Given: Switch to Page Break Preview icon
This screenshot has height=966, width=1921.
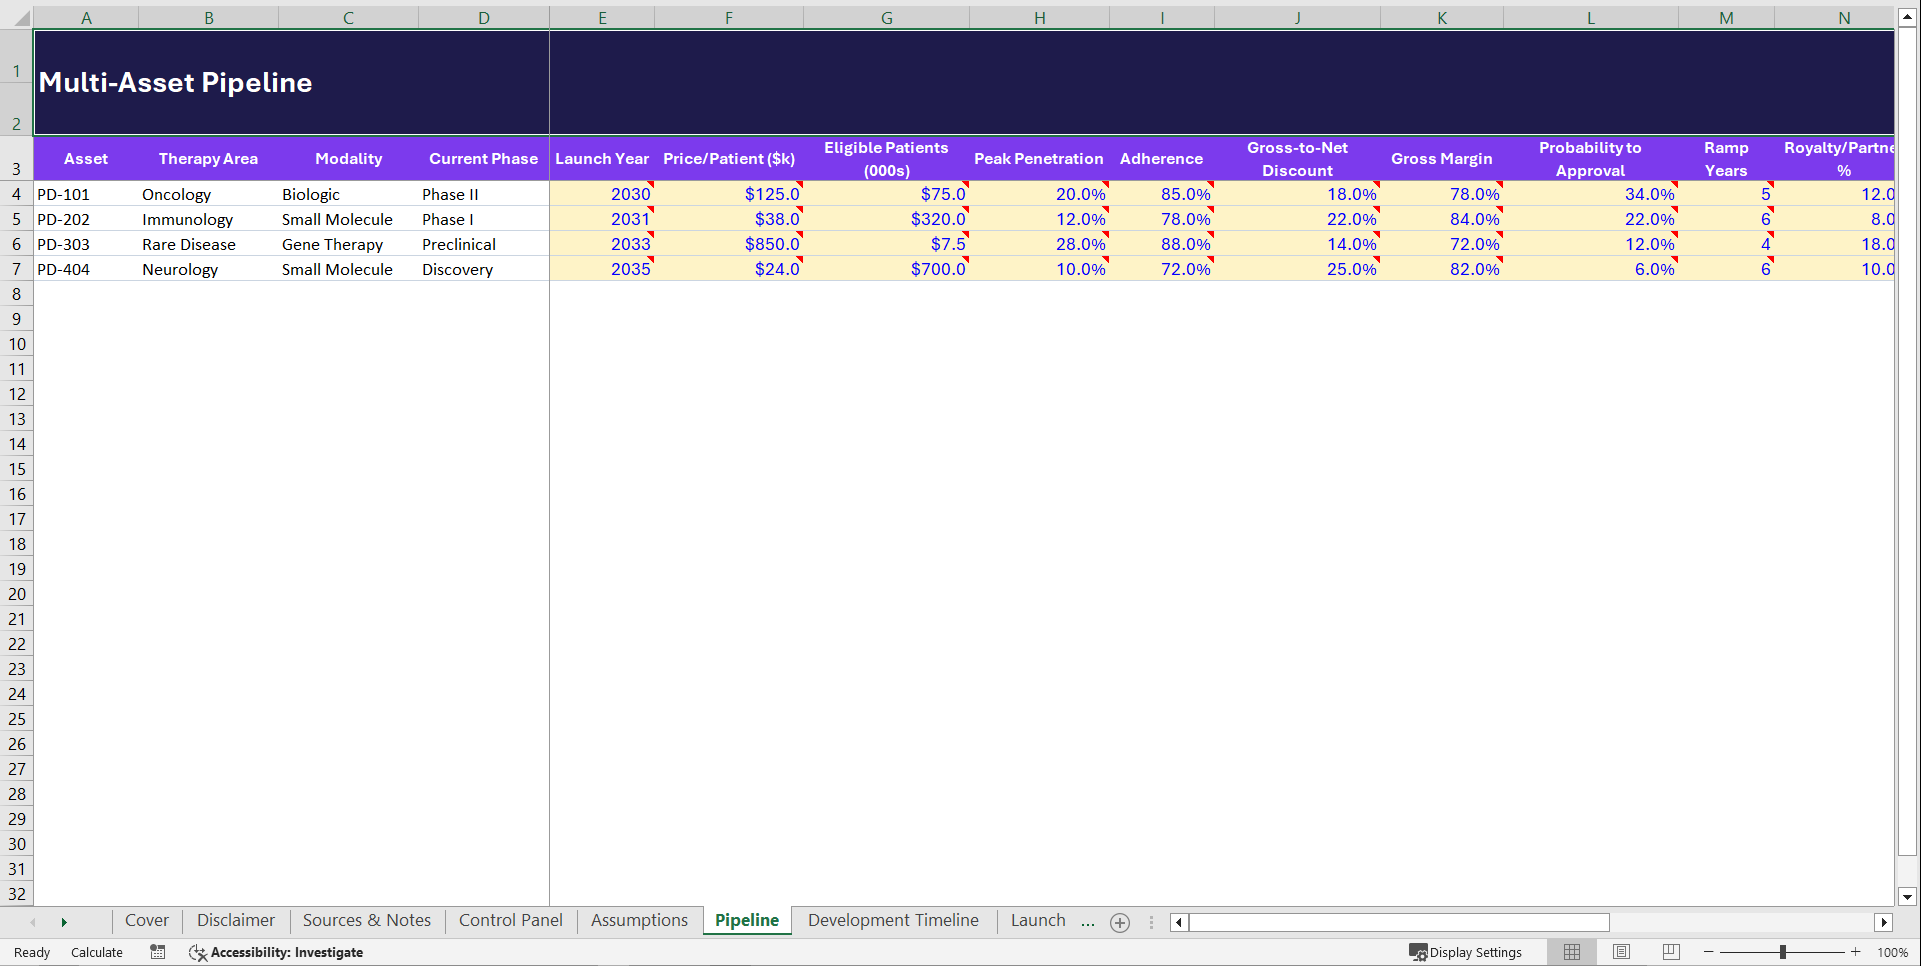Looking at the screenshot, I should click(1671, 952).
